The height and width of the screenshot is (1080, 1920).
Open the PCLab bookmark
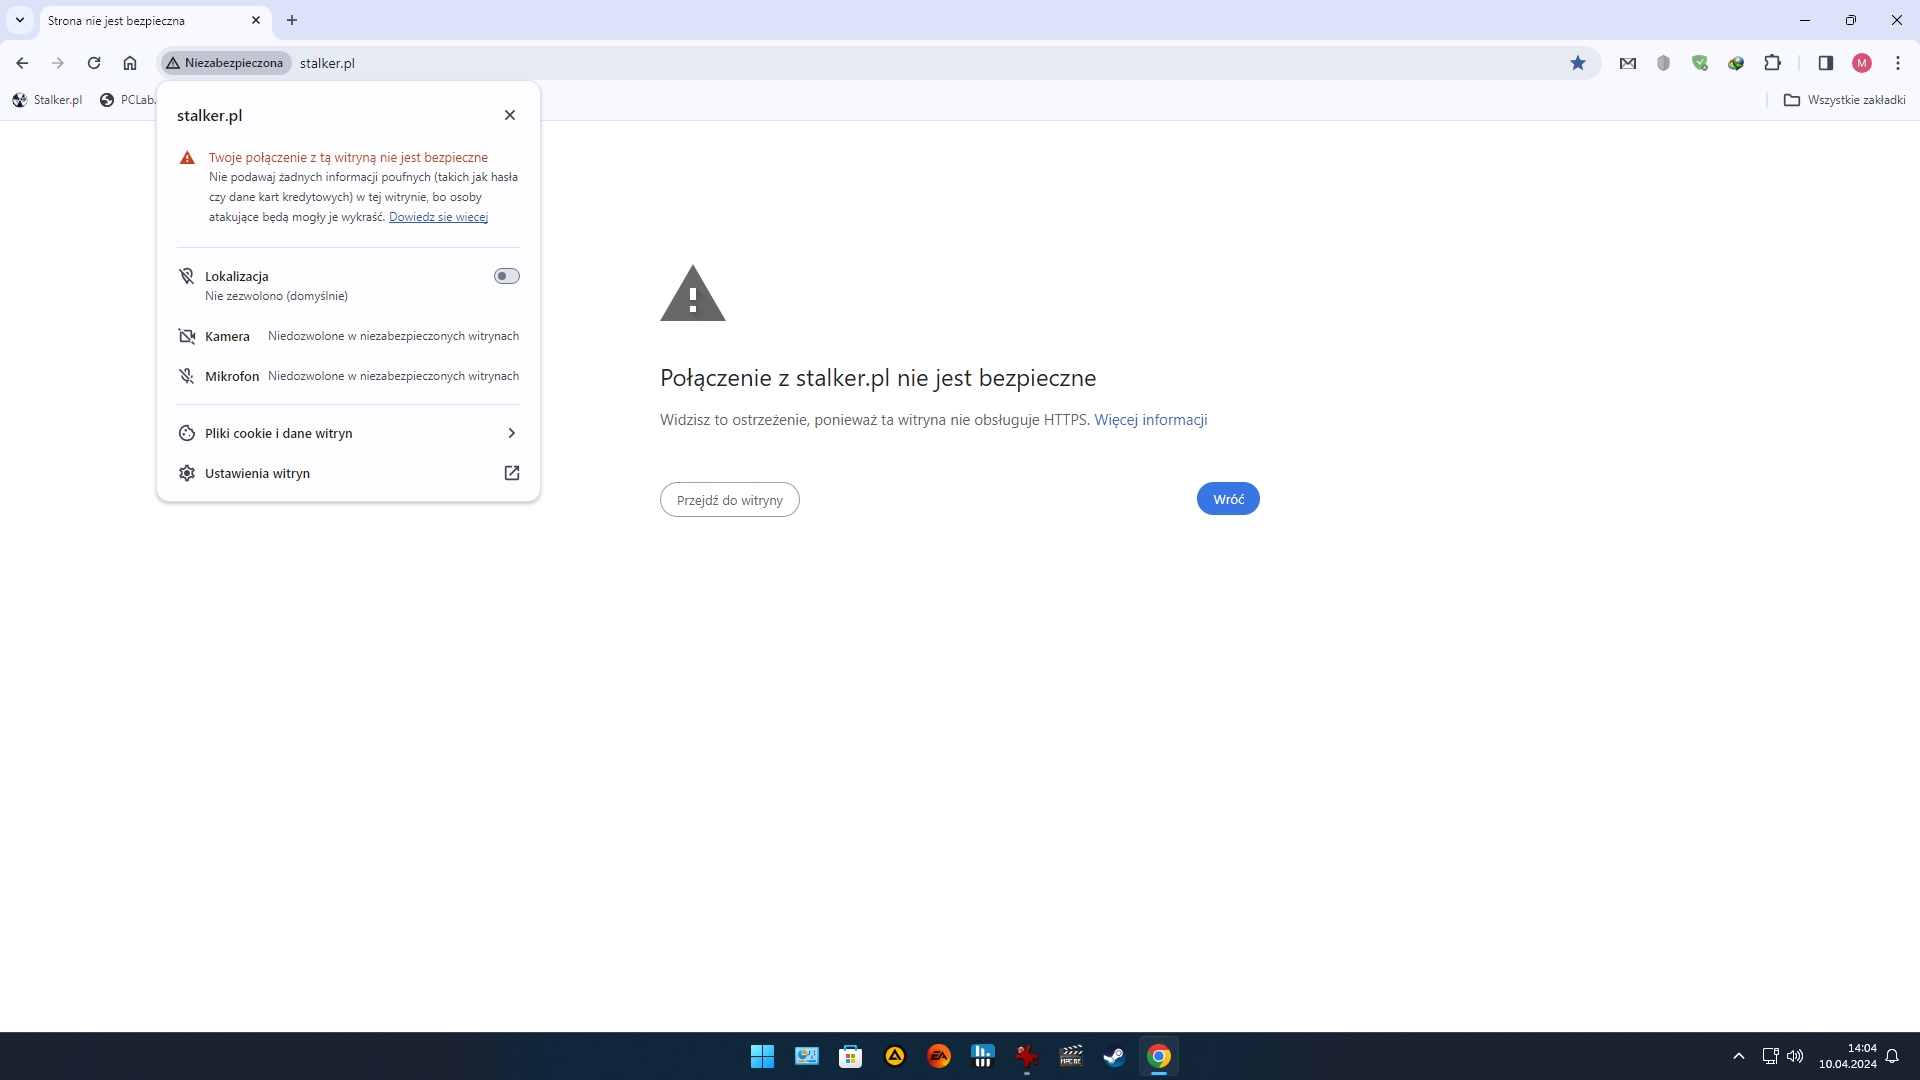[127, 100]
